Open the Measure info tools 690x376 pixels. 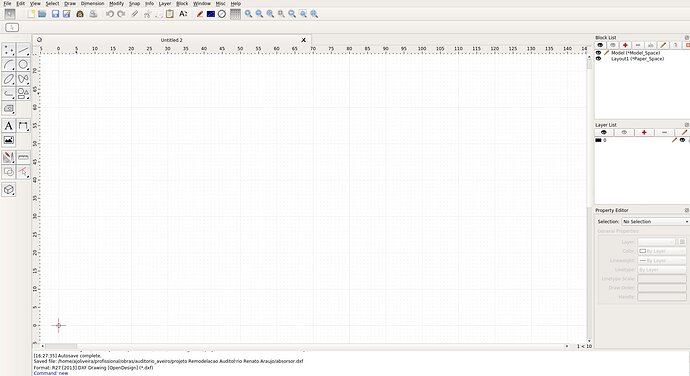tap(23, 157)
